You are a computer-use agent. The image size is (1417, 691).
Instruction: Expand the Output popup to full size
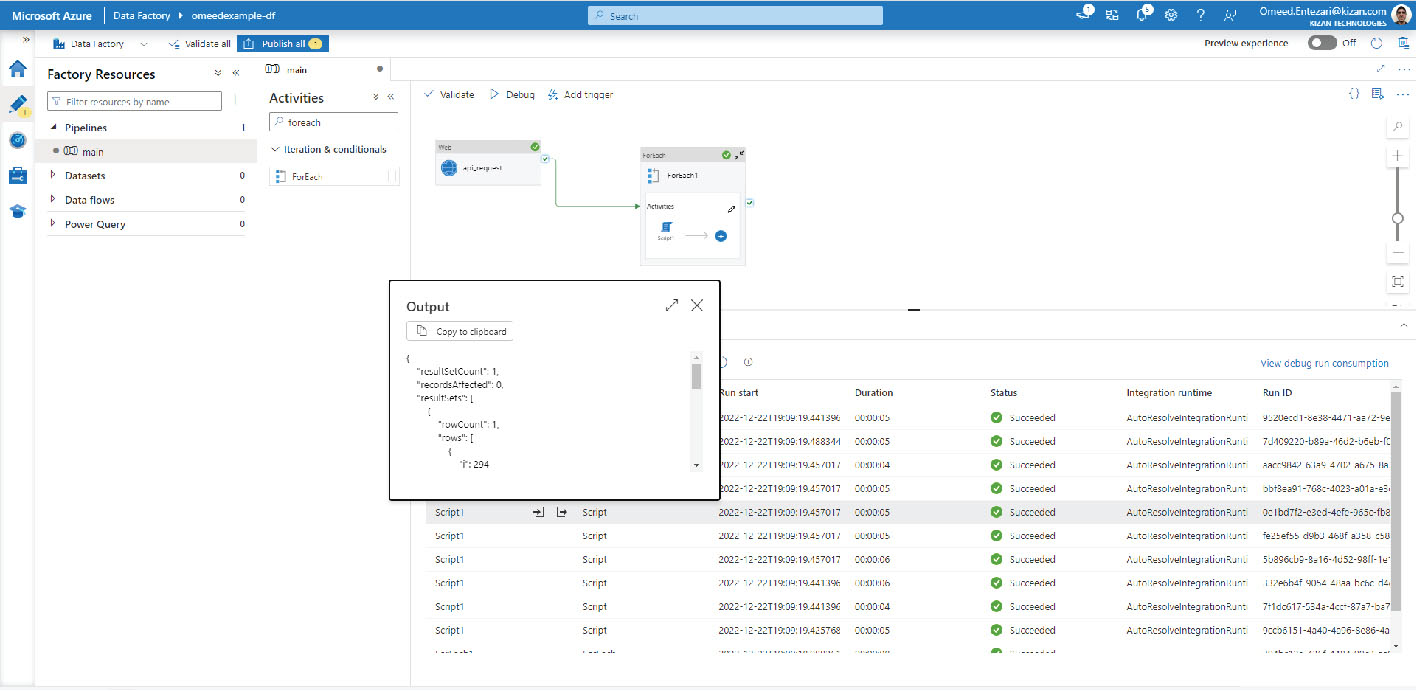point(672,305)
